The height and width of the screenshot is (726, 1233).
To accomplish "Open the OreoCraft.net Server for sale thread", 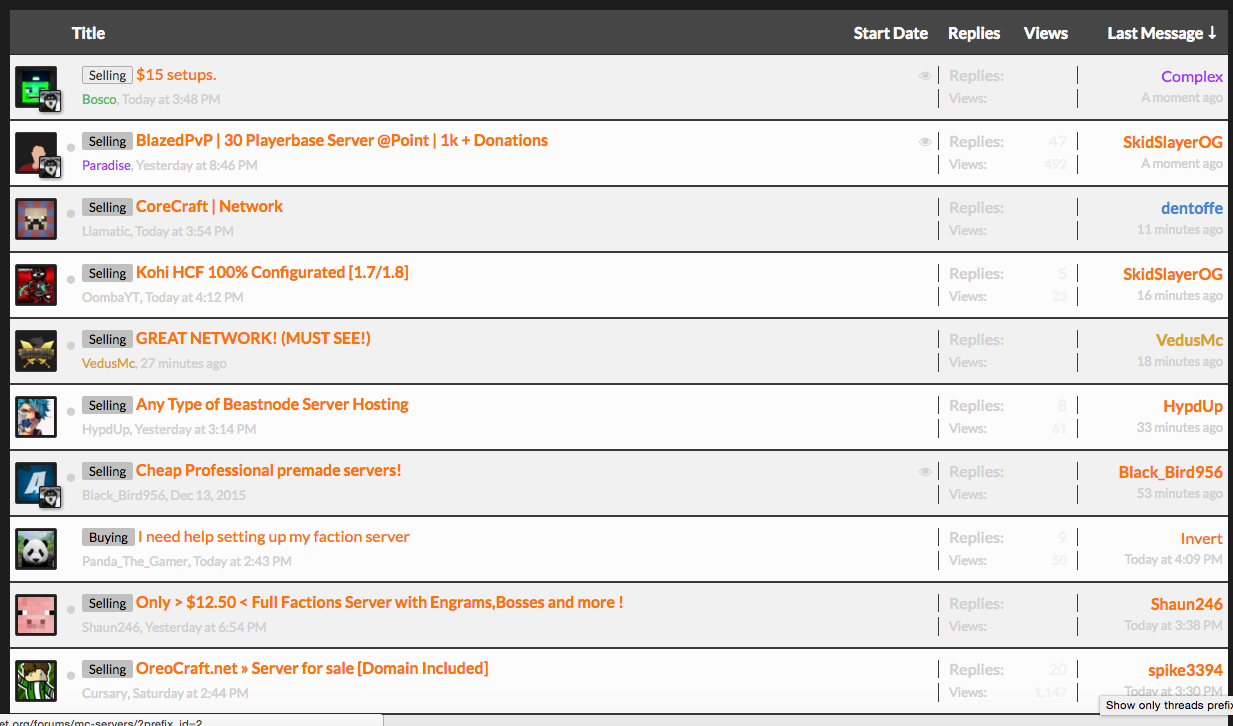I will click(x=312, y=668).
